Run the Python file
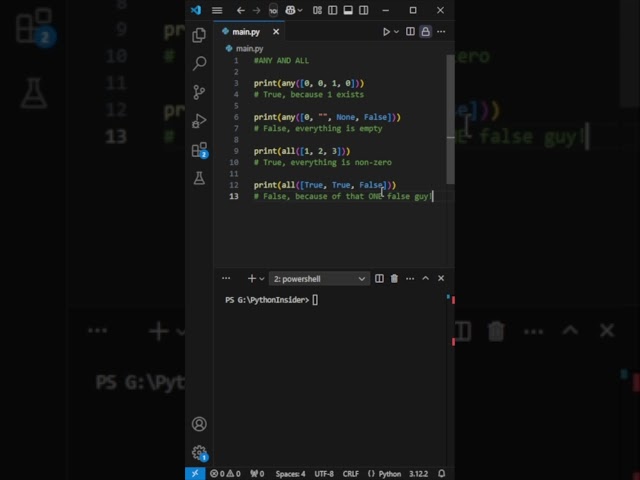 (386, 32)
